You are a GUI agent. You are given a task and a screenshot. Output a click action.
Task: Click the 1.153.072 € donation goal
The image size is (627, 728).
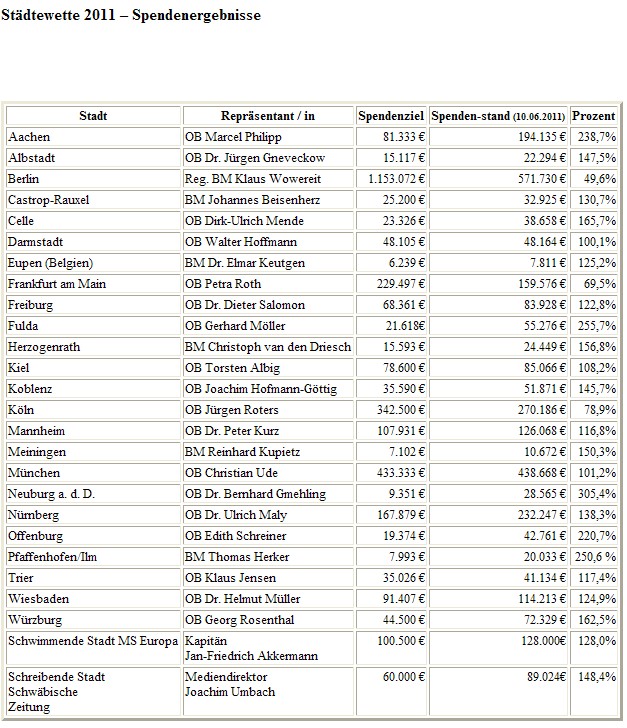point(391,178)
